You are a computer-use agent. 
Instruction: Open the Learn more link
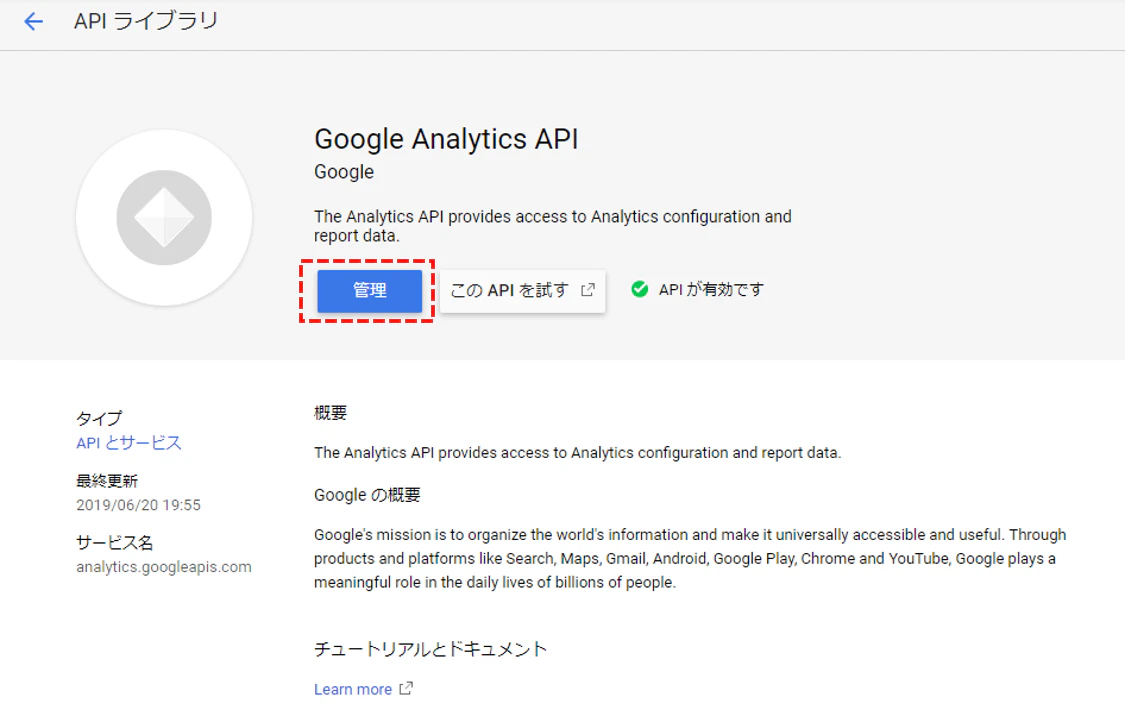point(353,689)
